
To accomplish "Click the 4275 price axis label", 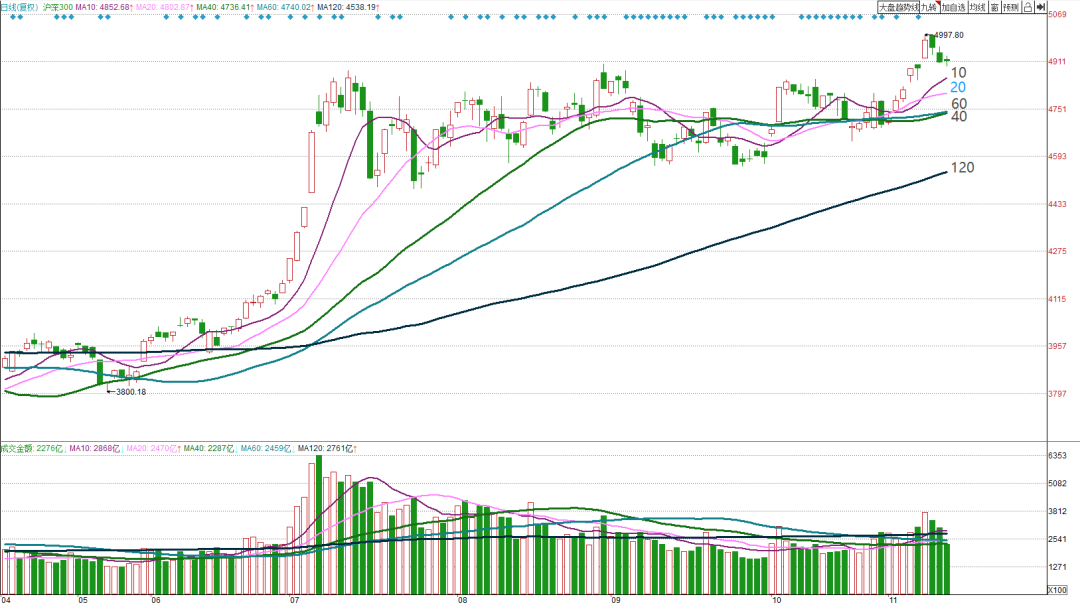I will [1057, 252].
